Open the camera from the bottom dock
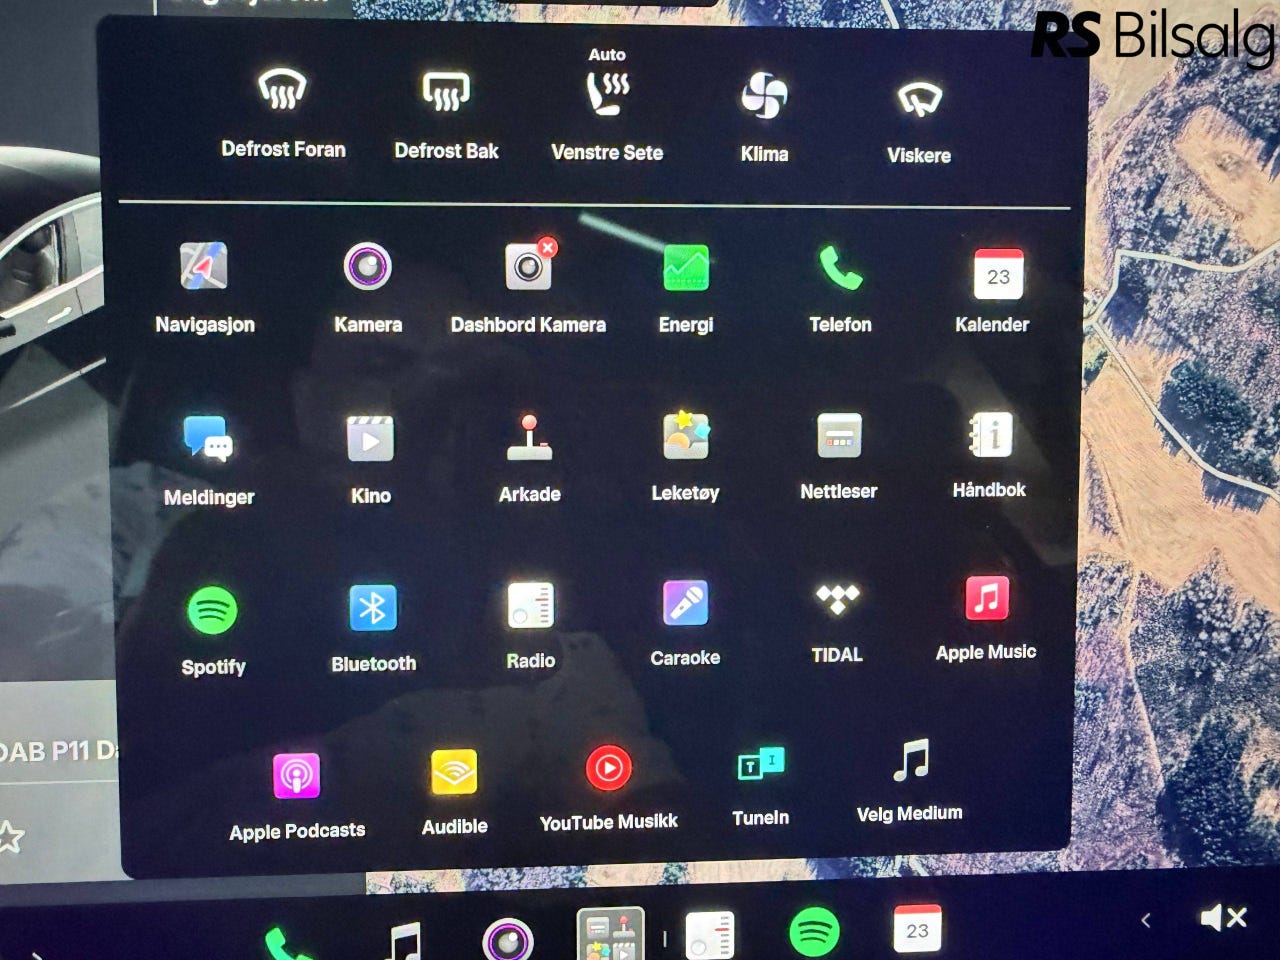Image resolution: width=1280 pixels, height=960 pixels. click(x=508, y=940)
